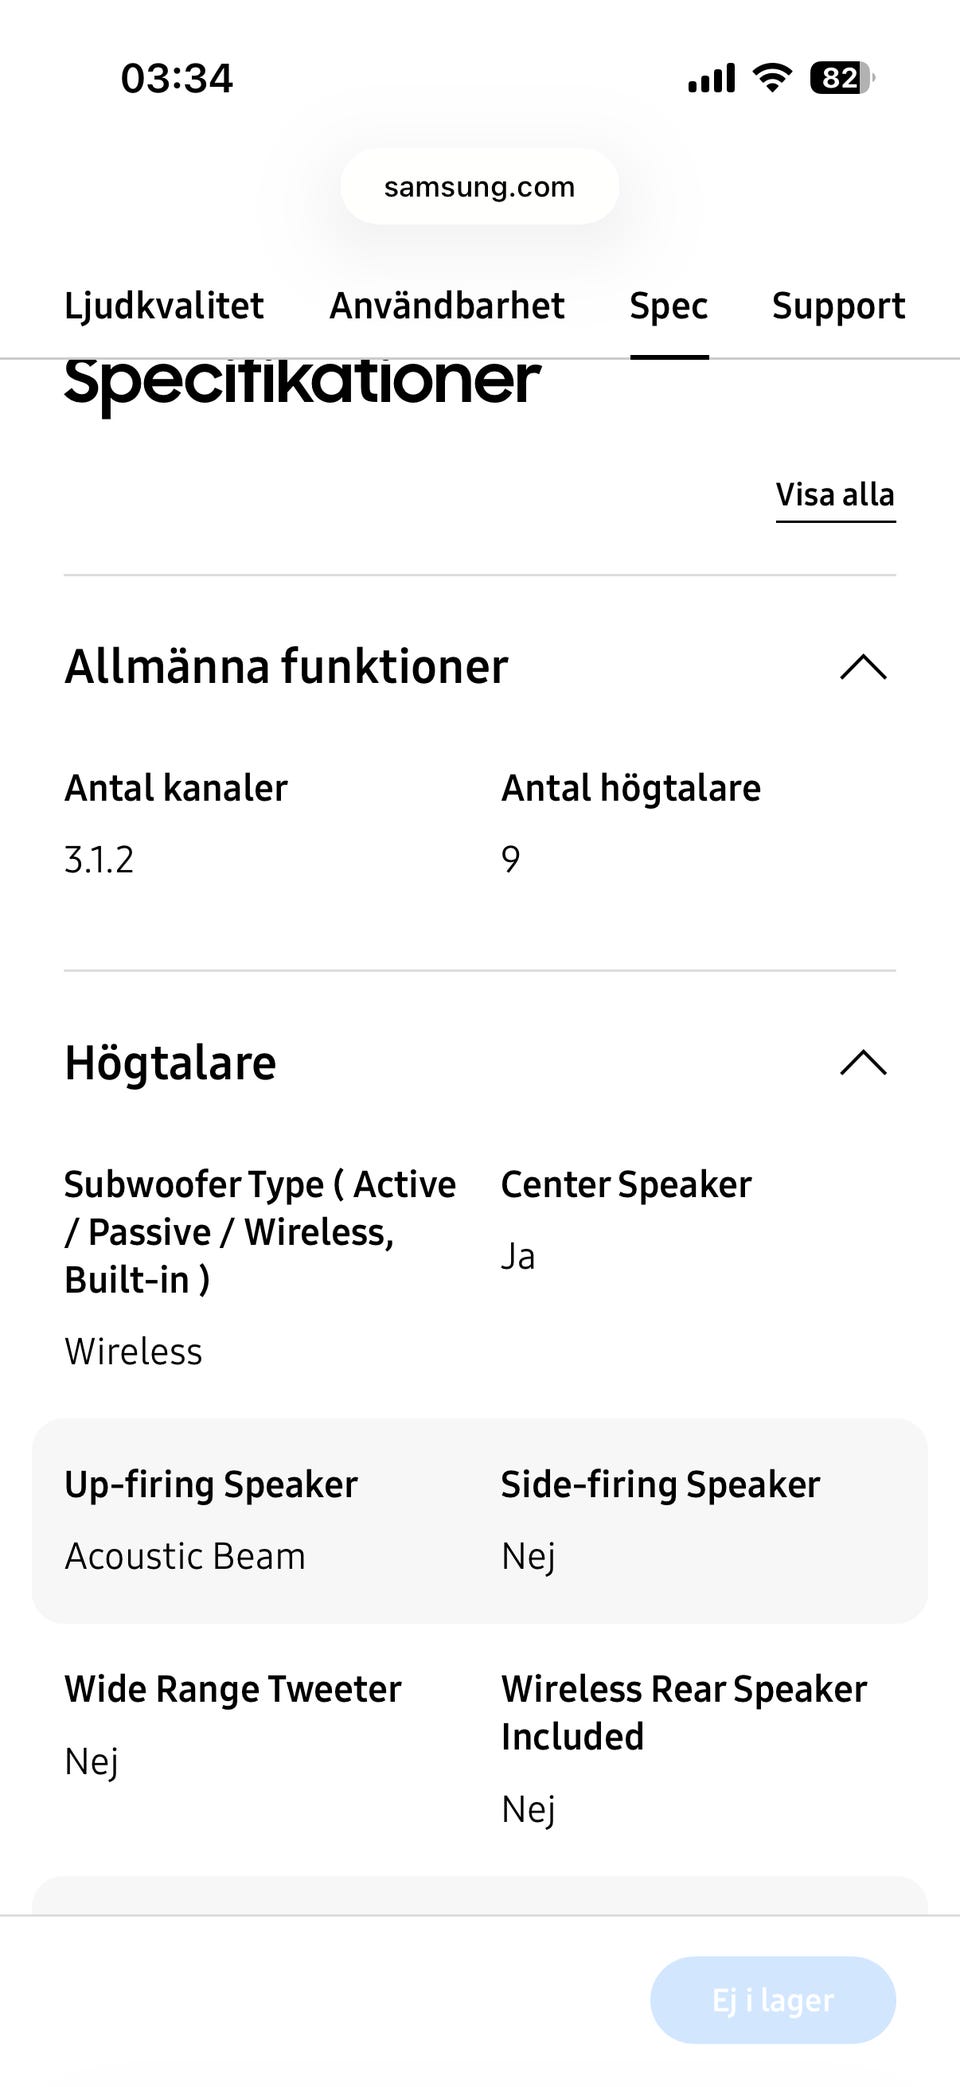960x2087 pixels.
Task: Click the Side-firing Speaker label
Action: (x=660, y=1485)
